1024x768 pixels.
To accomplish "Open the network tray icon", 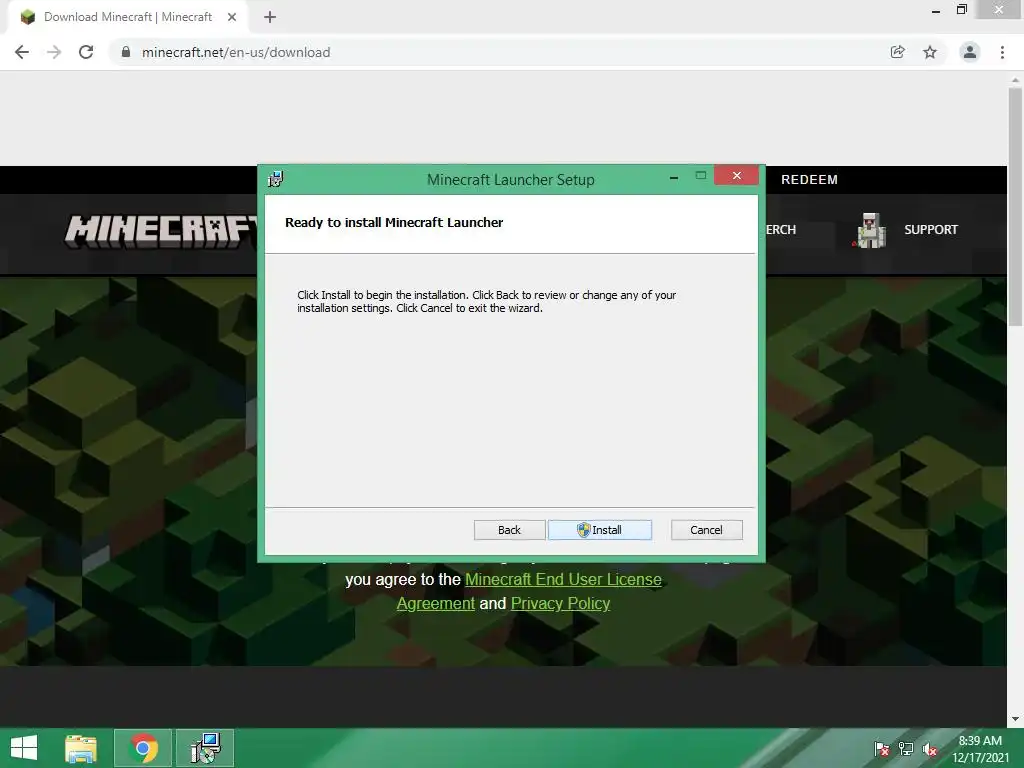I will [906, 749].
